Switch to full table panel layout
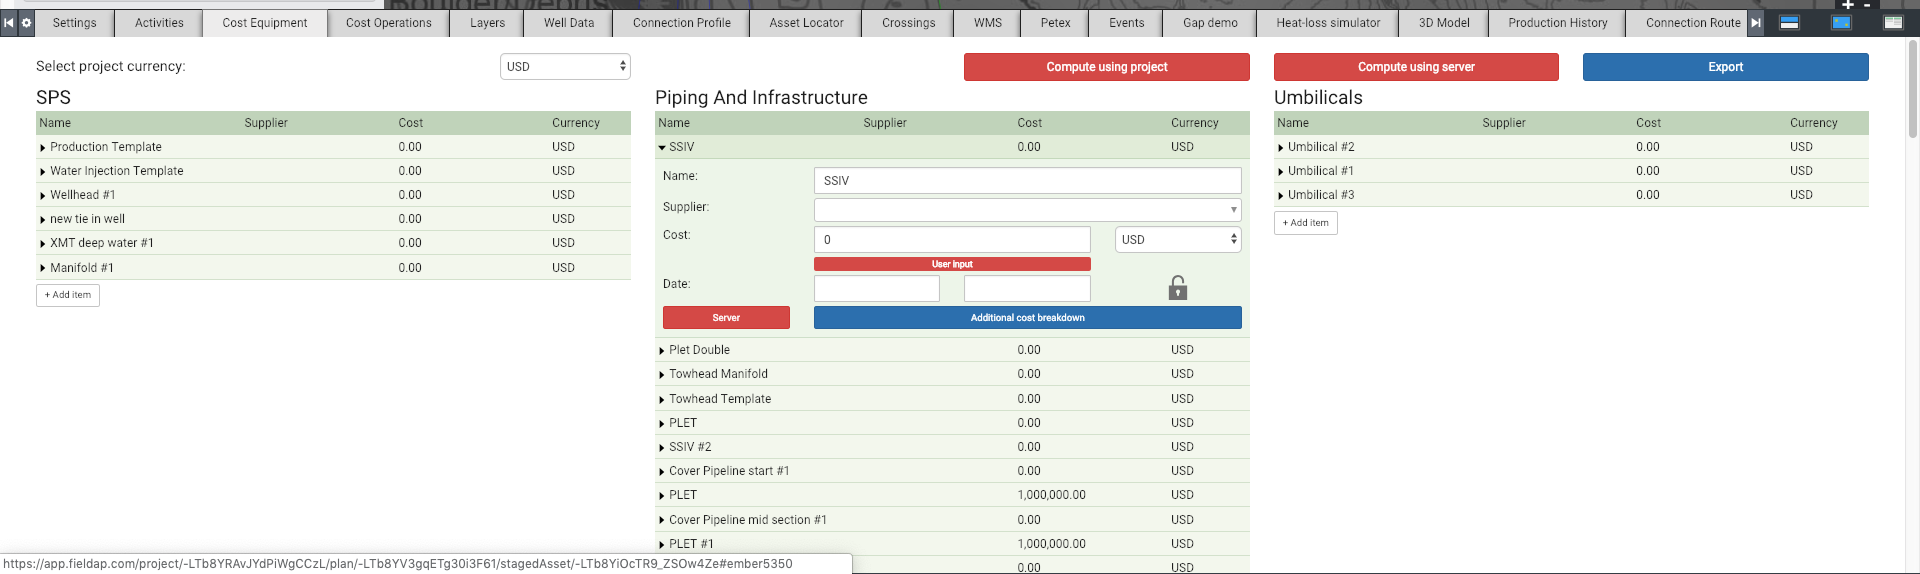 [1893, 22]
